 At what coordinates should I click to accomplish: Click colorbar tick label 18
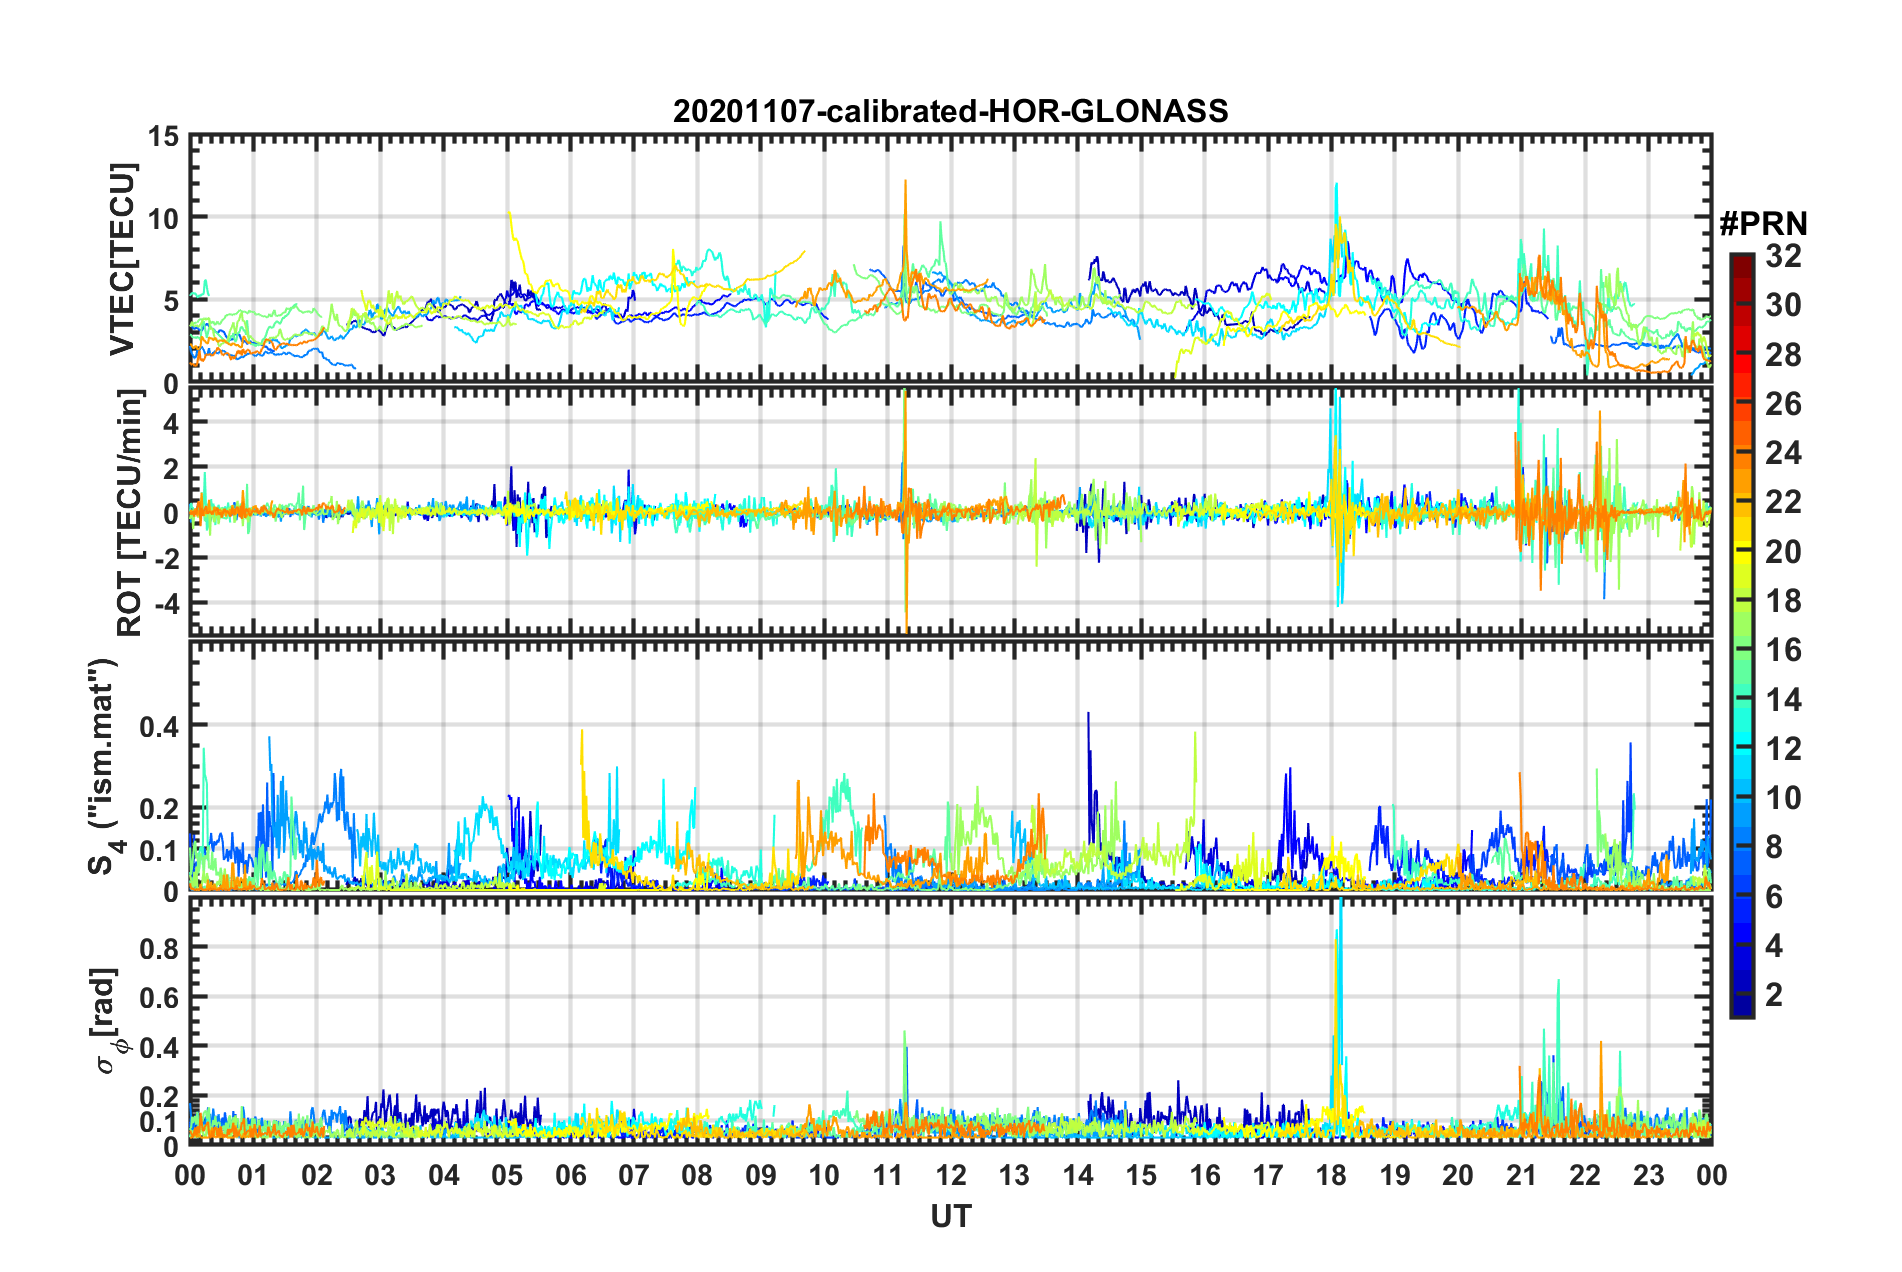1783,601
